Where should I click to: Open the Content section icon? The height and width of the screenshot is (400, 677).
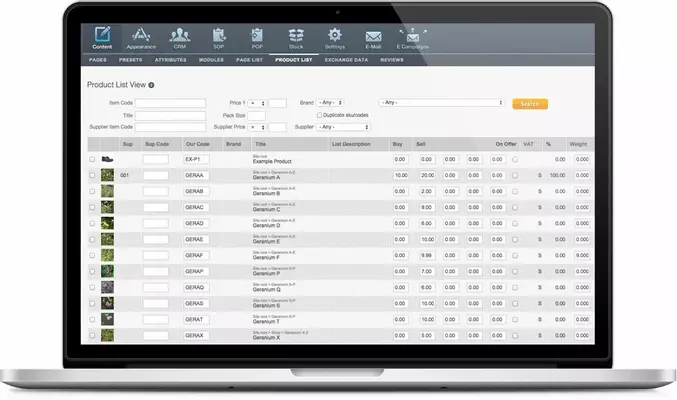102,38
